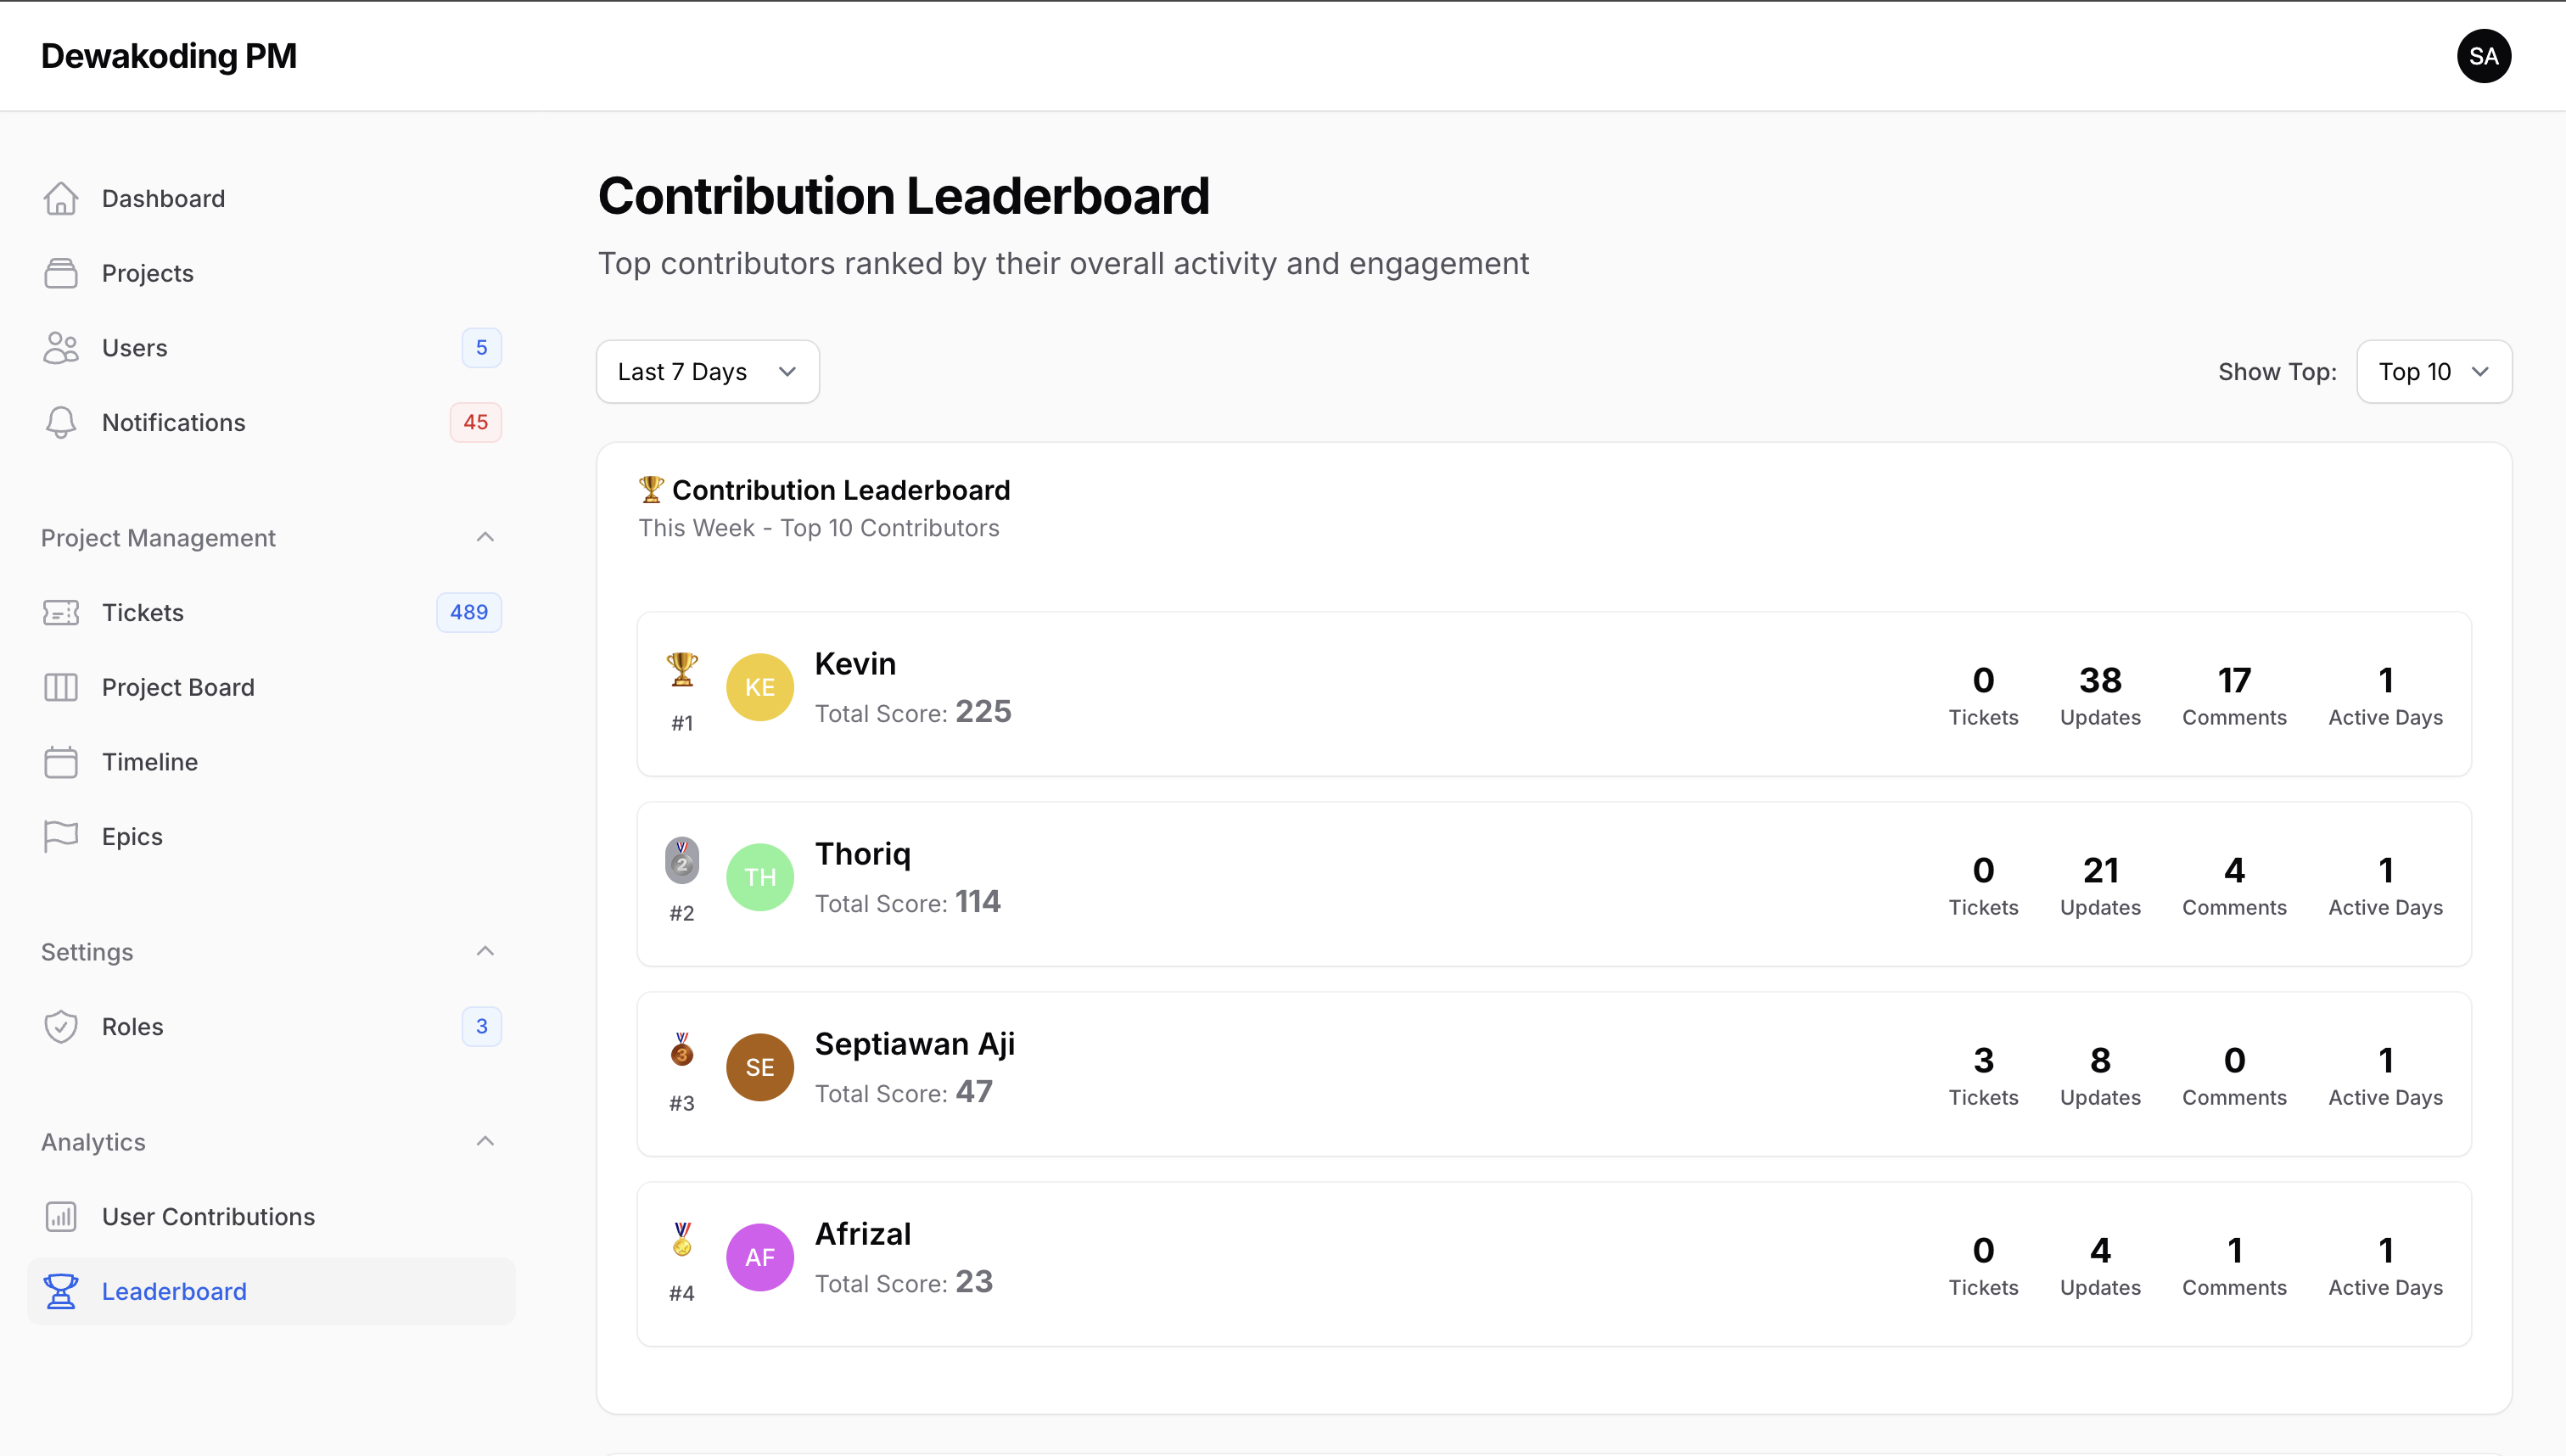The height and width of the screenshot is (1456, 2566).
Task: Click the Dashboard home icon
Action: (x=60, y=198)
